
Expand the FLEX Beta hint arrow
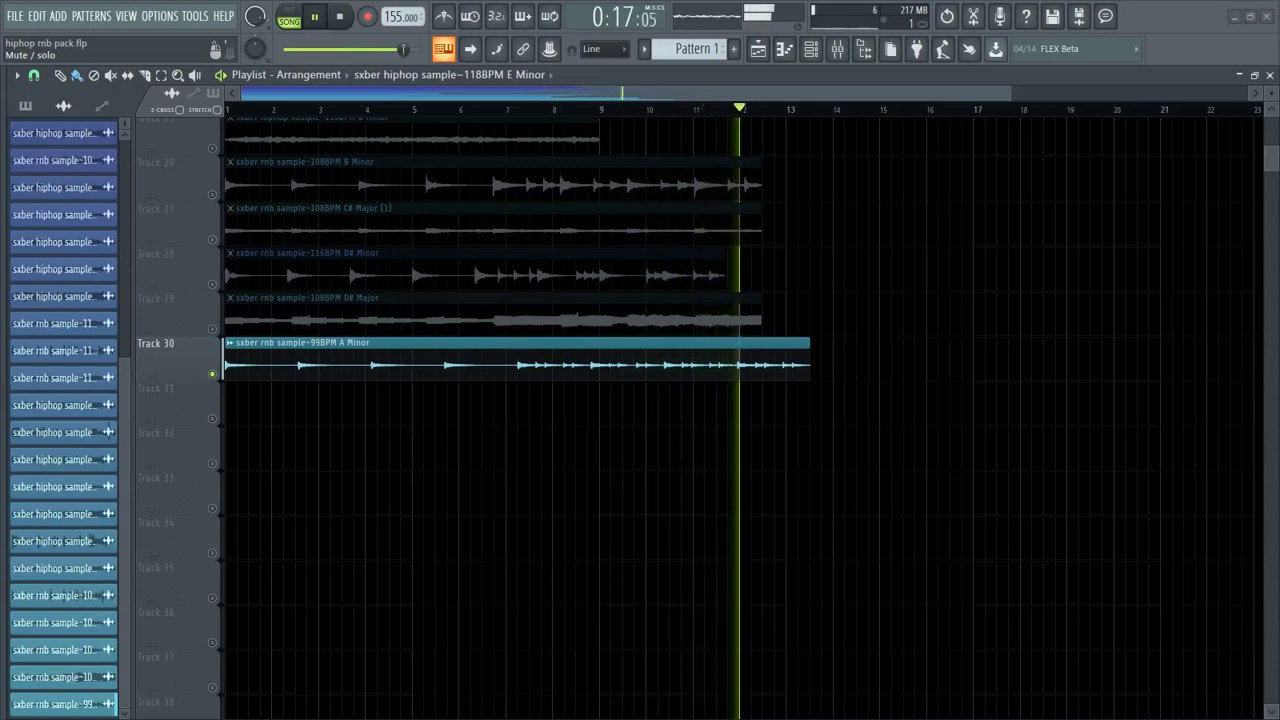pos(1136,49)
